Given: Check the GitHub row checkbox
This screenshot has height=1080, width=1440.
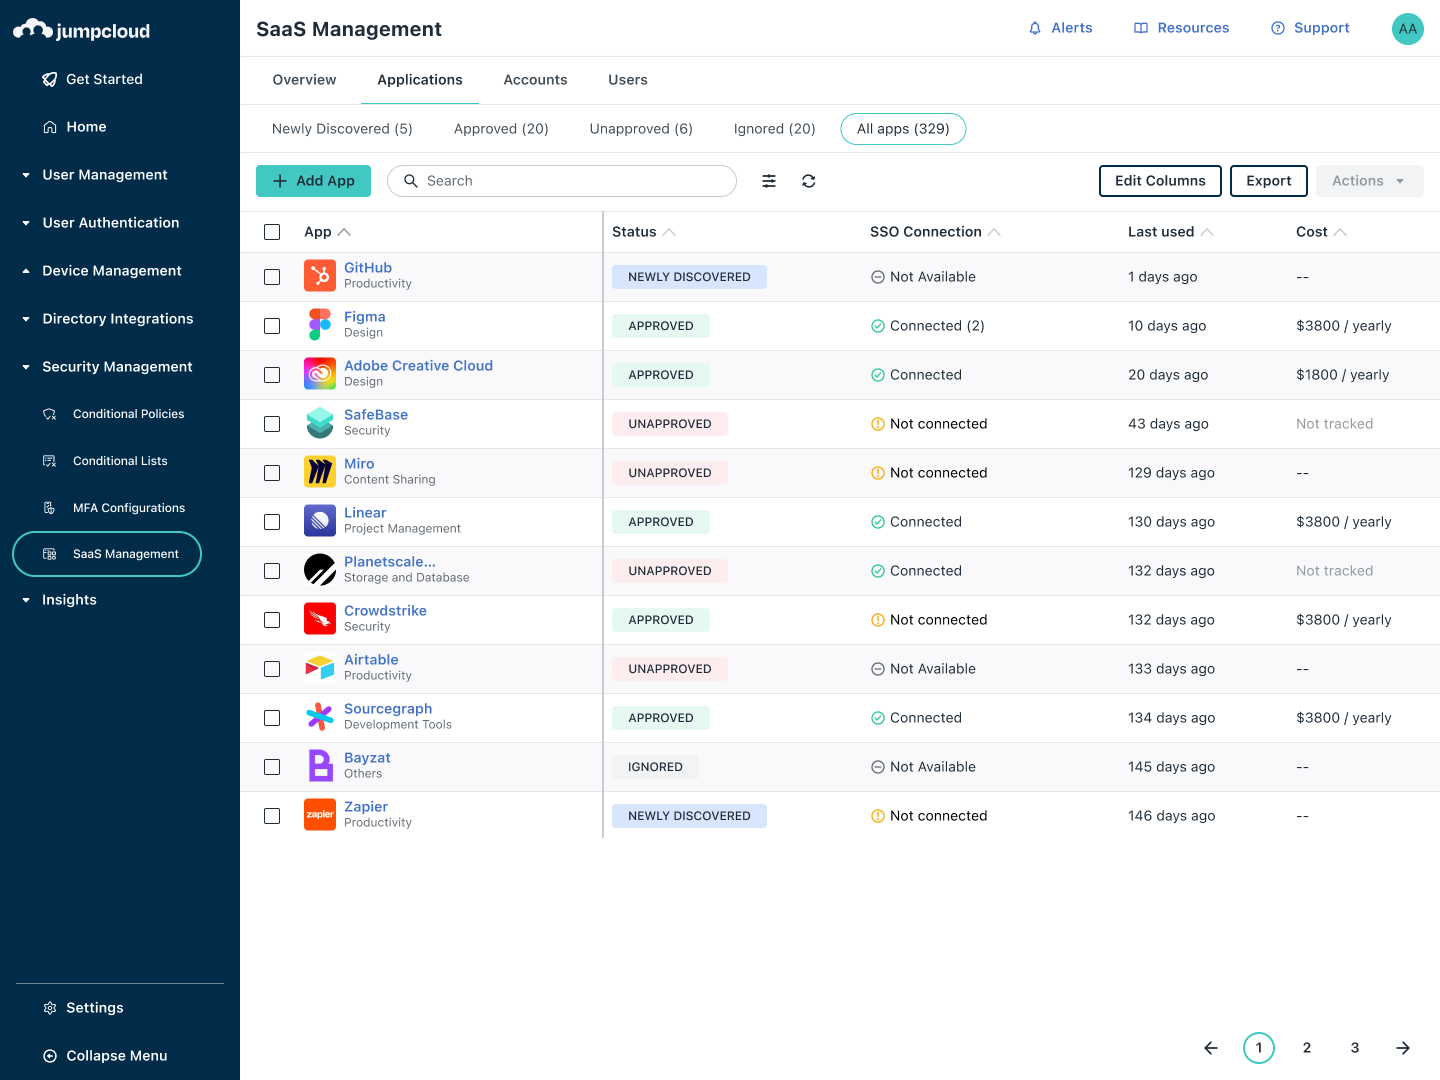Looking at the screenshot, I should (x=272, y=277).
